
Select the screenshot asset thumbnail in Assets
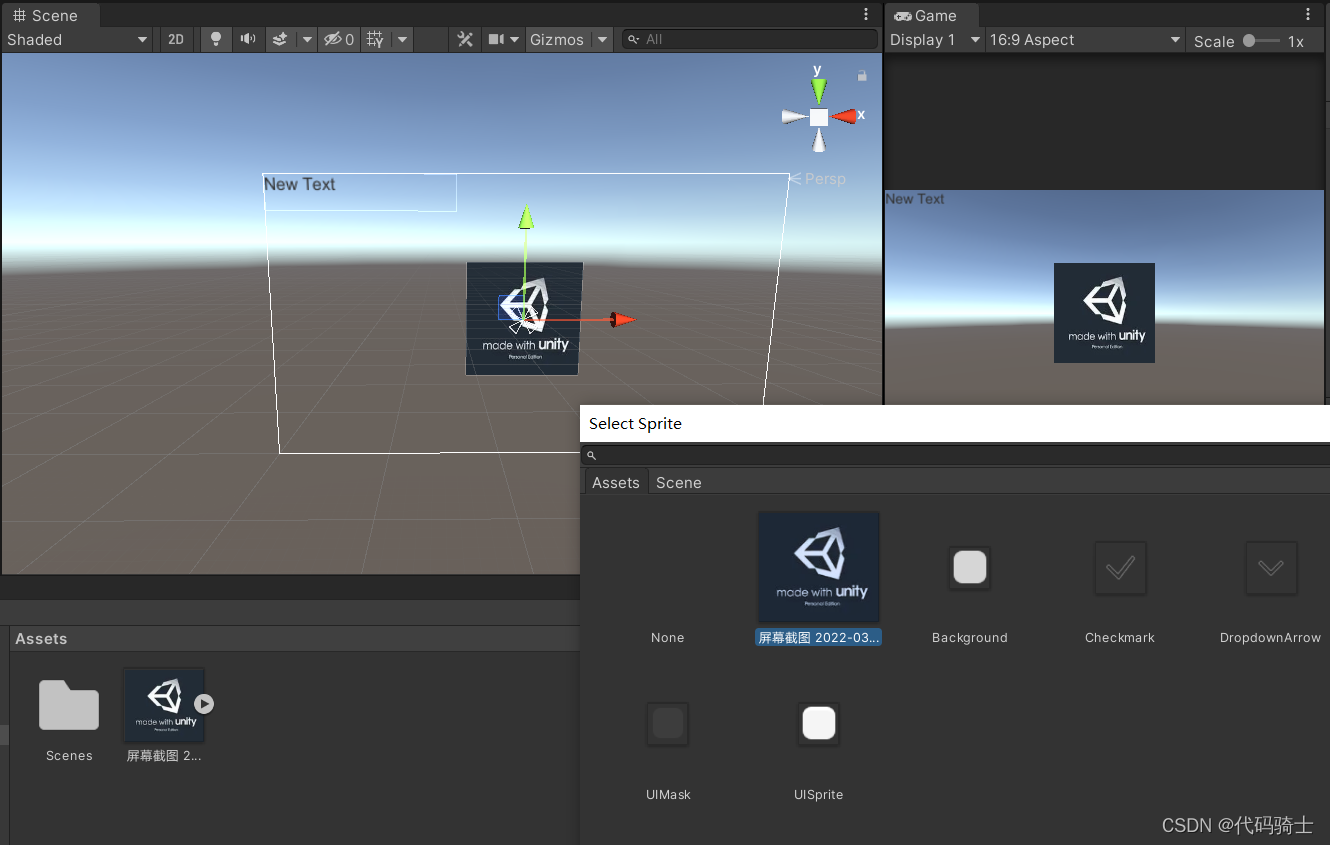point(164,705)
